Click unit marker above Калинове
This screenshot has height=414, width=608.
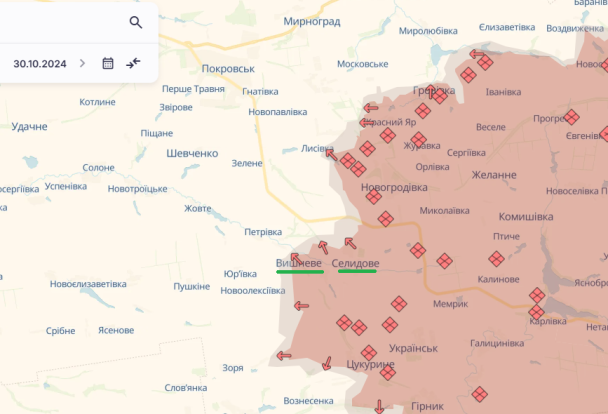point(496,259)
